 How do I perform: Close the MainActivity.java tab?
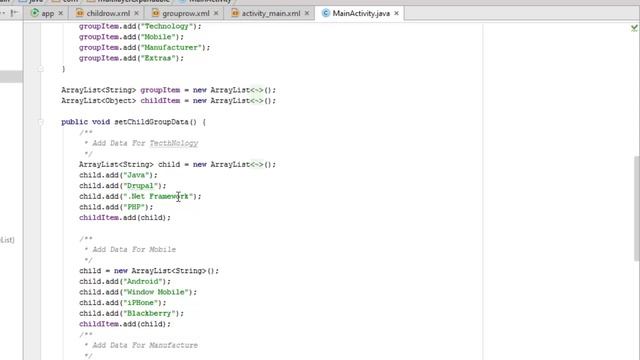(x=396, y=13)
